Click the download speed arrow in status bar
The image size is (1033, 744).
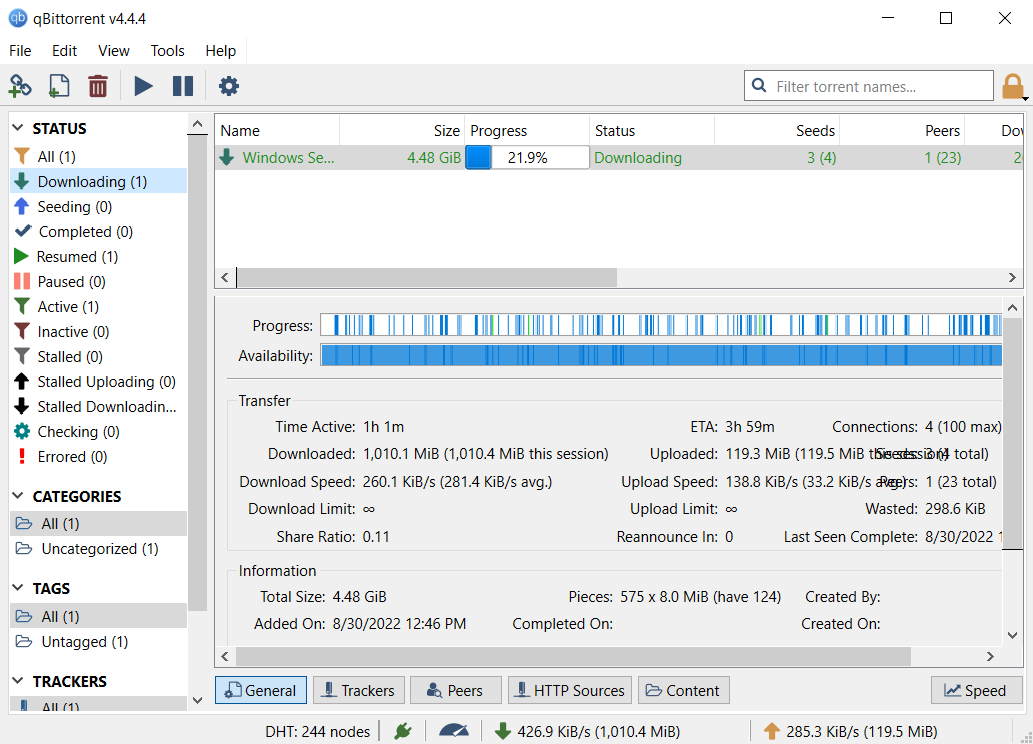502,731
